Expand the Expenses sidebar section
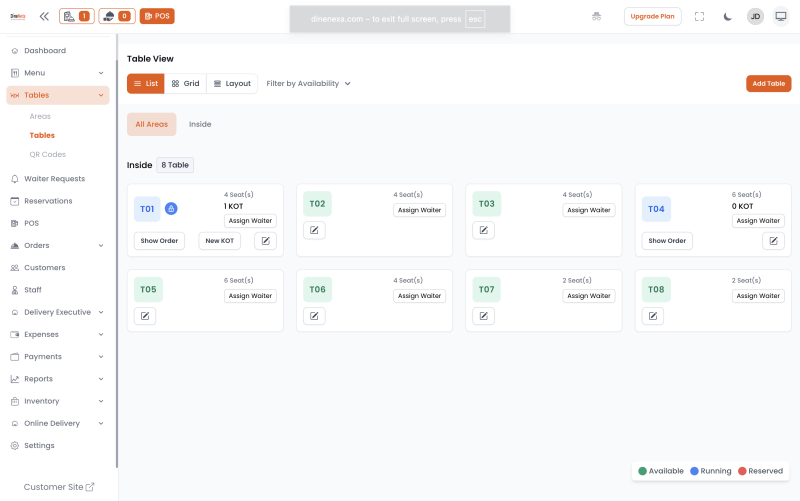Viewport: 800px width, 501px height. [58, 334]
